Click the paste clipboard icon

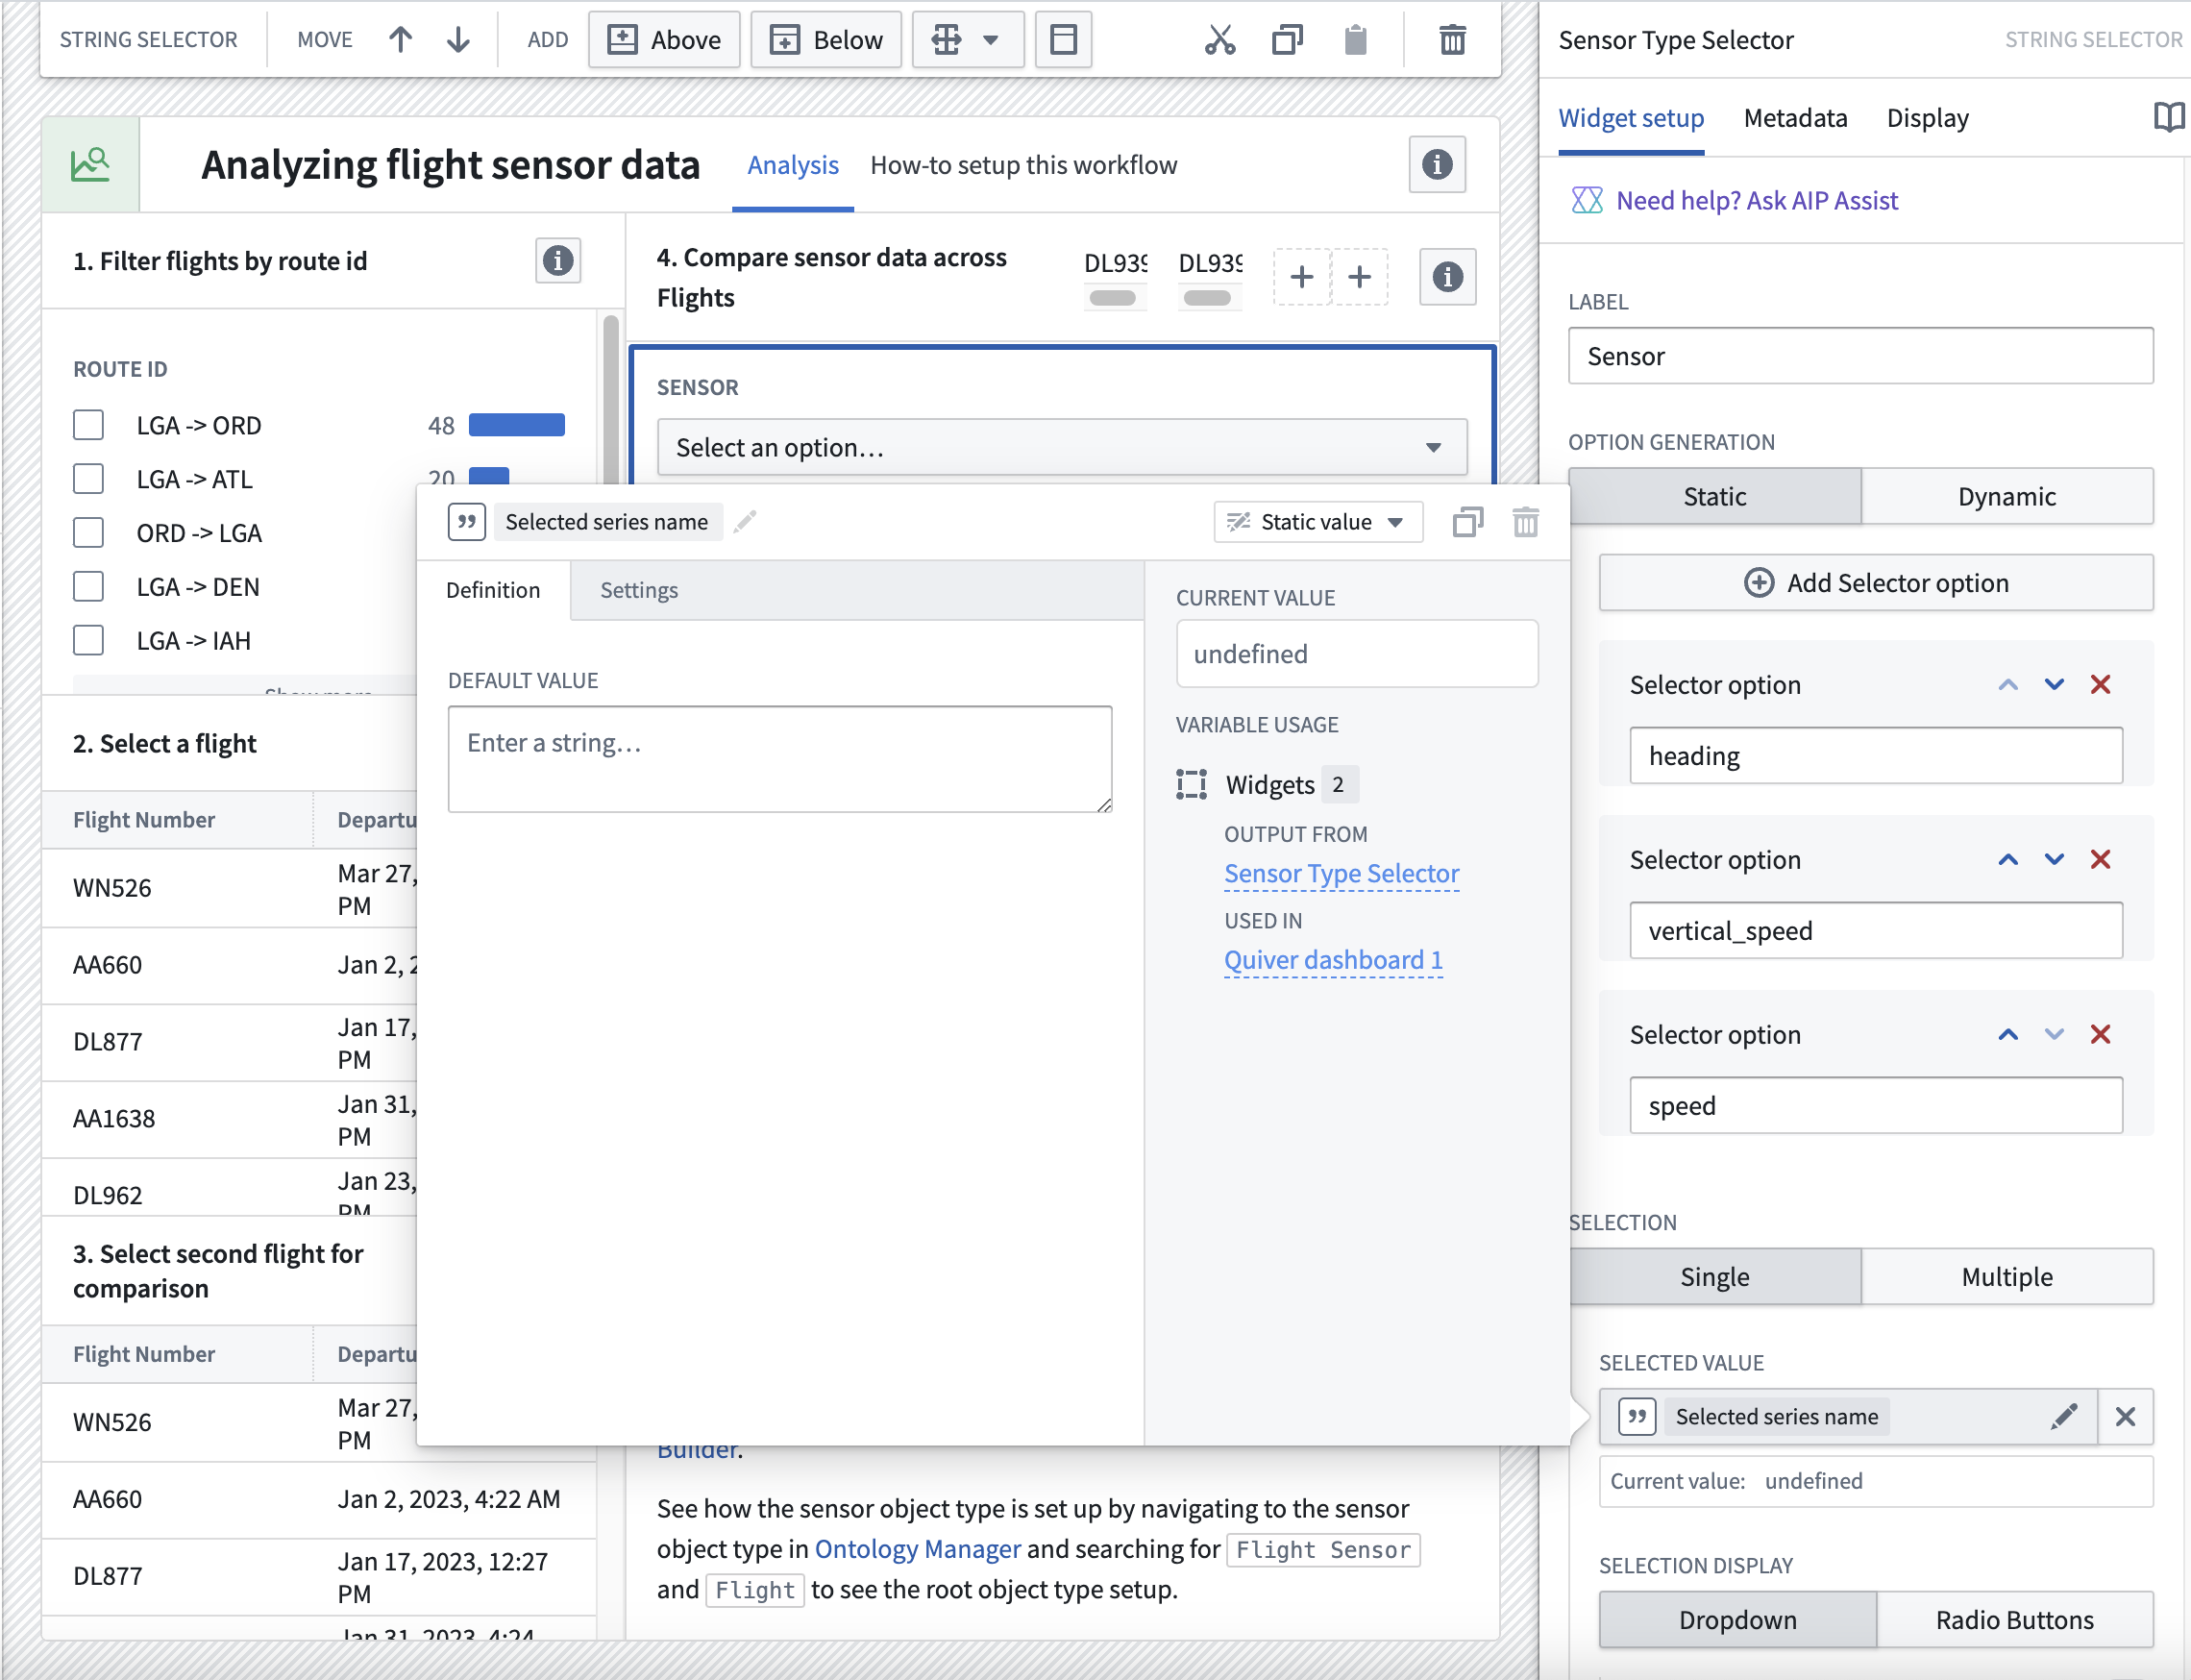click(x=1355, y=40)
